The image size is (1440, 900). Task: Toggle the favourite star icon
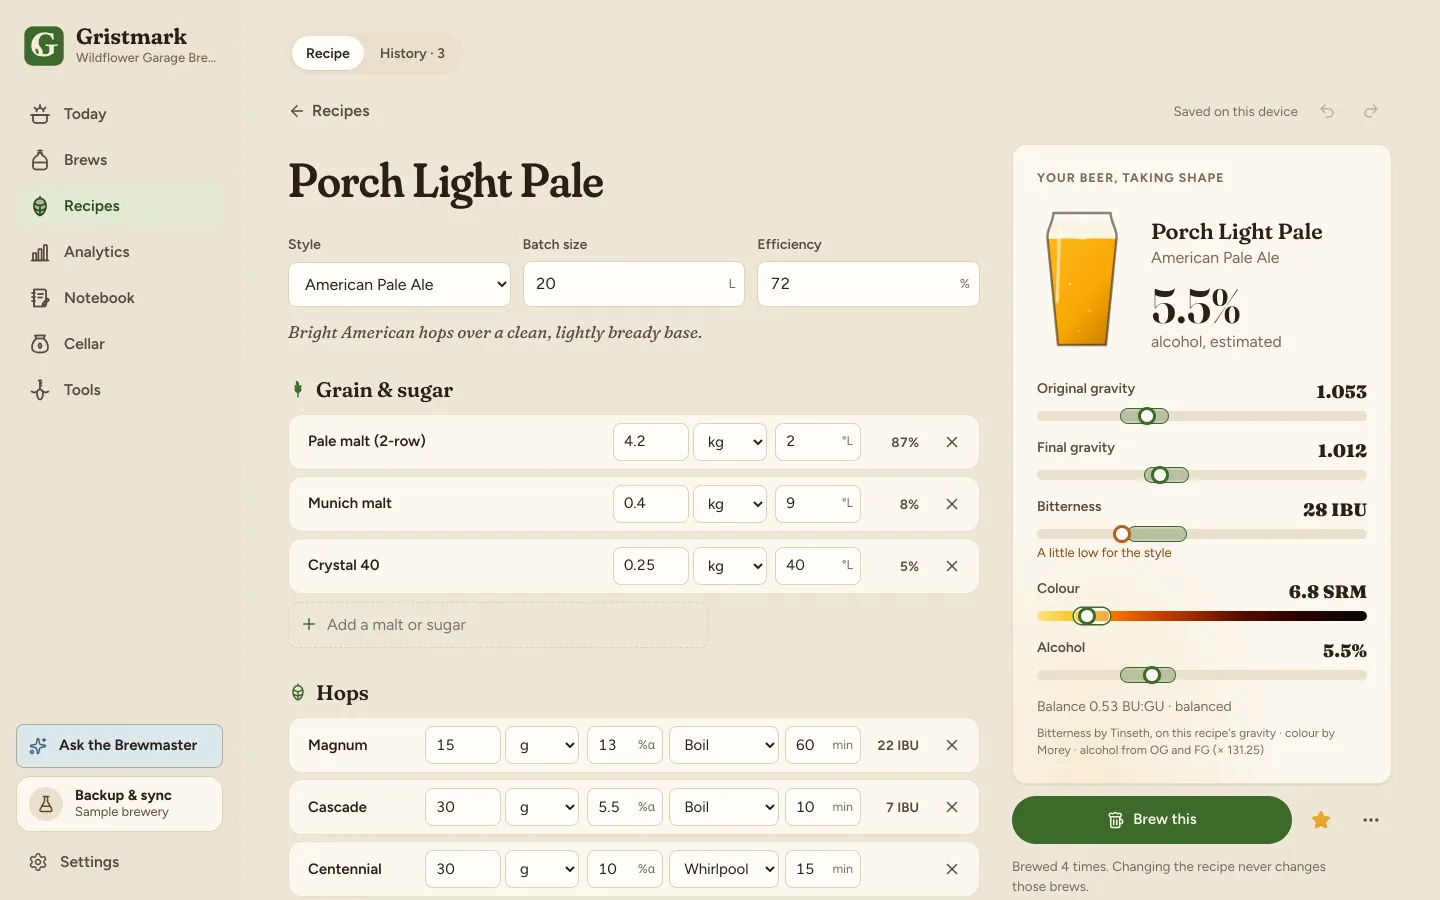[1321, 820]
